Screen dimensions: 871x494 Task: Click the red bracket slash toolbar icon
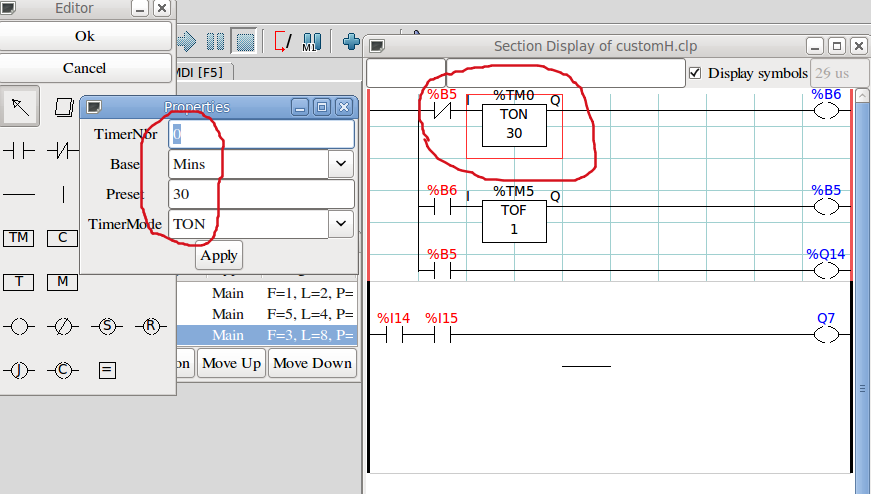(x=283, y=42)
